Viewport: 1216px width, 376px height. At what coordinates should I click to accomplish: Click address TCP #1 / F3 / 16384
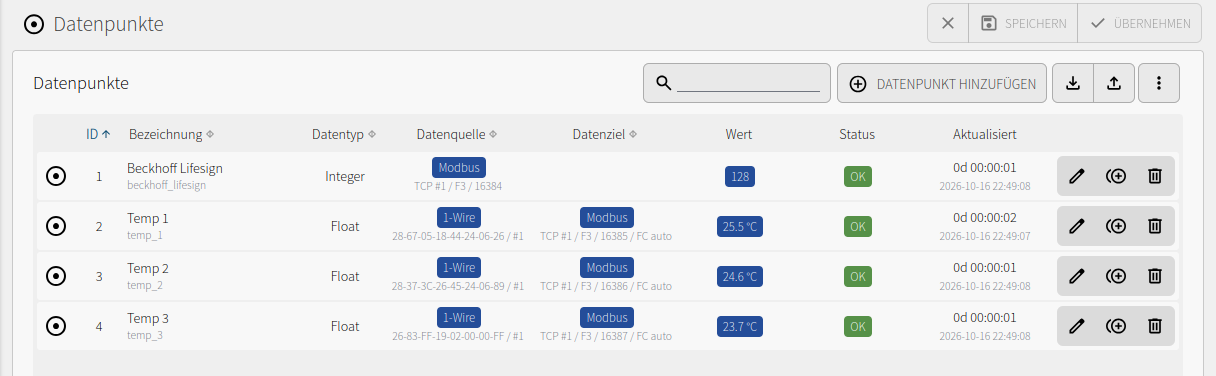(458, 186)
